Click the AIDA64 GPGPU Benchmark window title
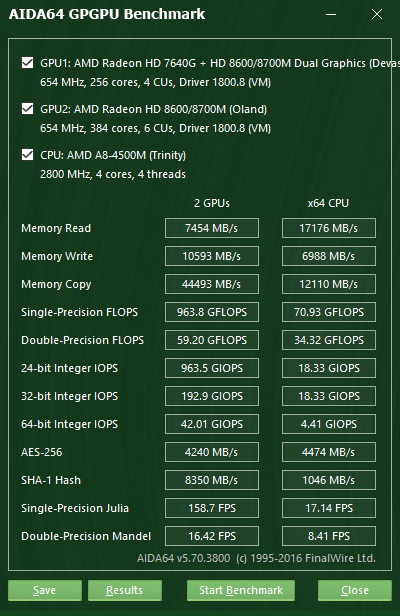The height and width of the screenshot is (616, 400). (107, 14)
